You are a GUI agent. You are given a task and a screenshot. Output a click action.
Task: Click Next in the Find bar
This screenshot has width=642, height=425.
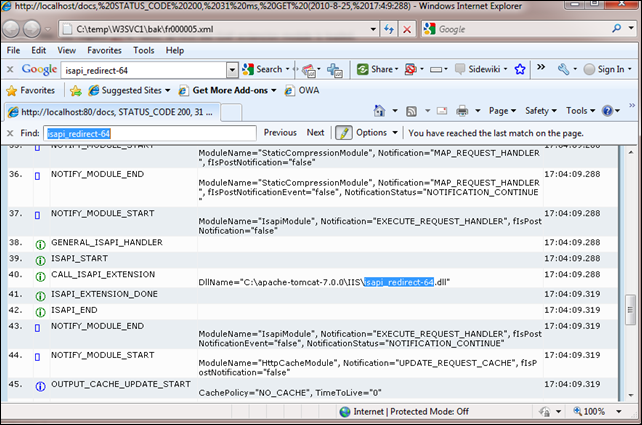(315, 133)
